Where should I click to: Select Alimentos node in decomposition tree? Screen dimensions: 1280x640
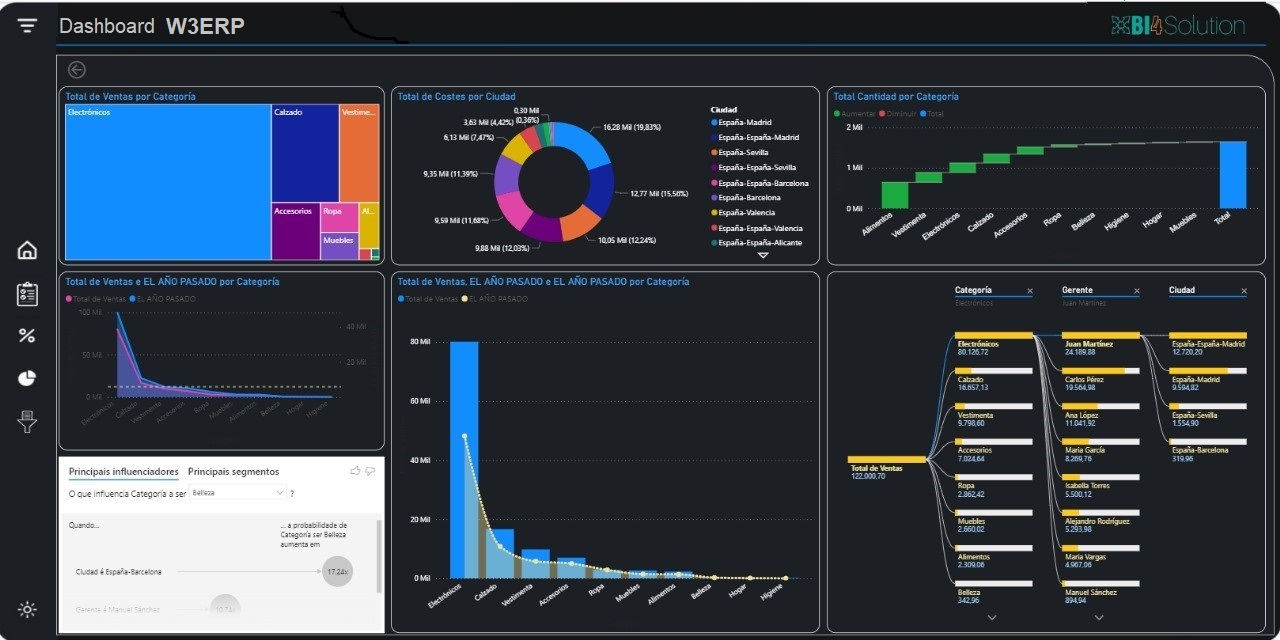pos(993,556)
